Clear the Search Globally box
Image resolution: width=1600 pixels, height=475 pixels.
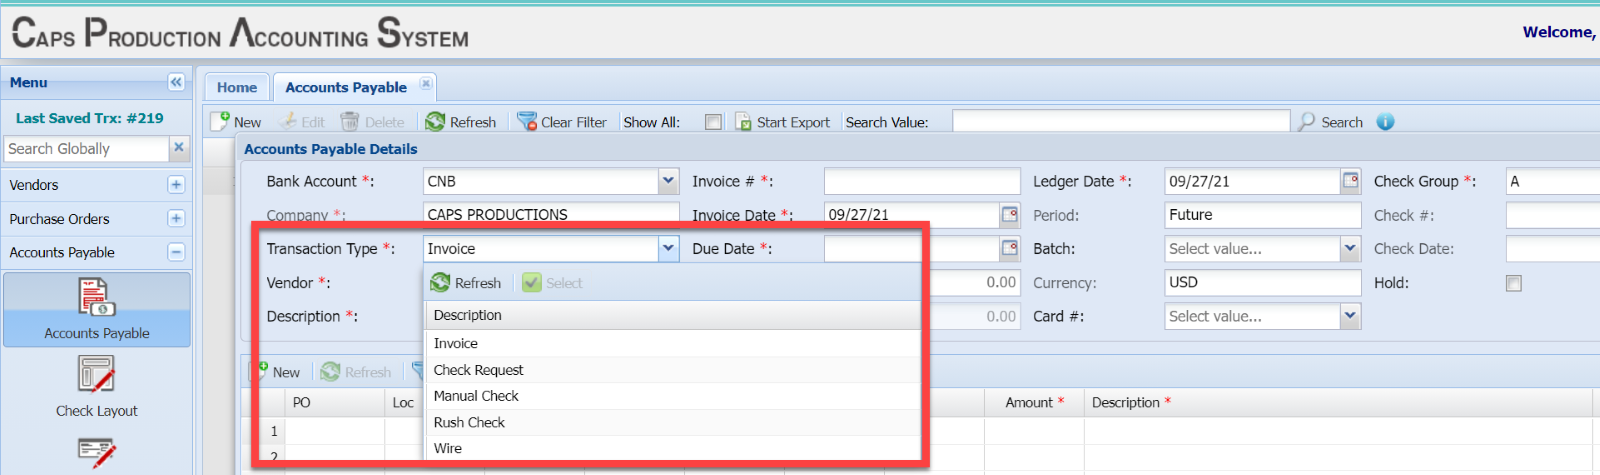[179, 148]
